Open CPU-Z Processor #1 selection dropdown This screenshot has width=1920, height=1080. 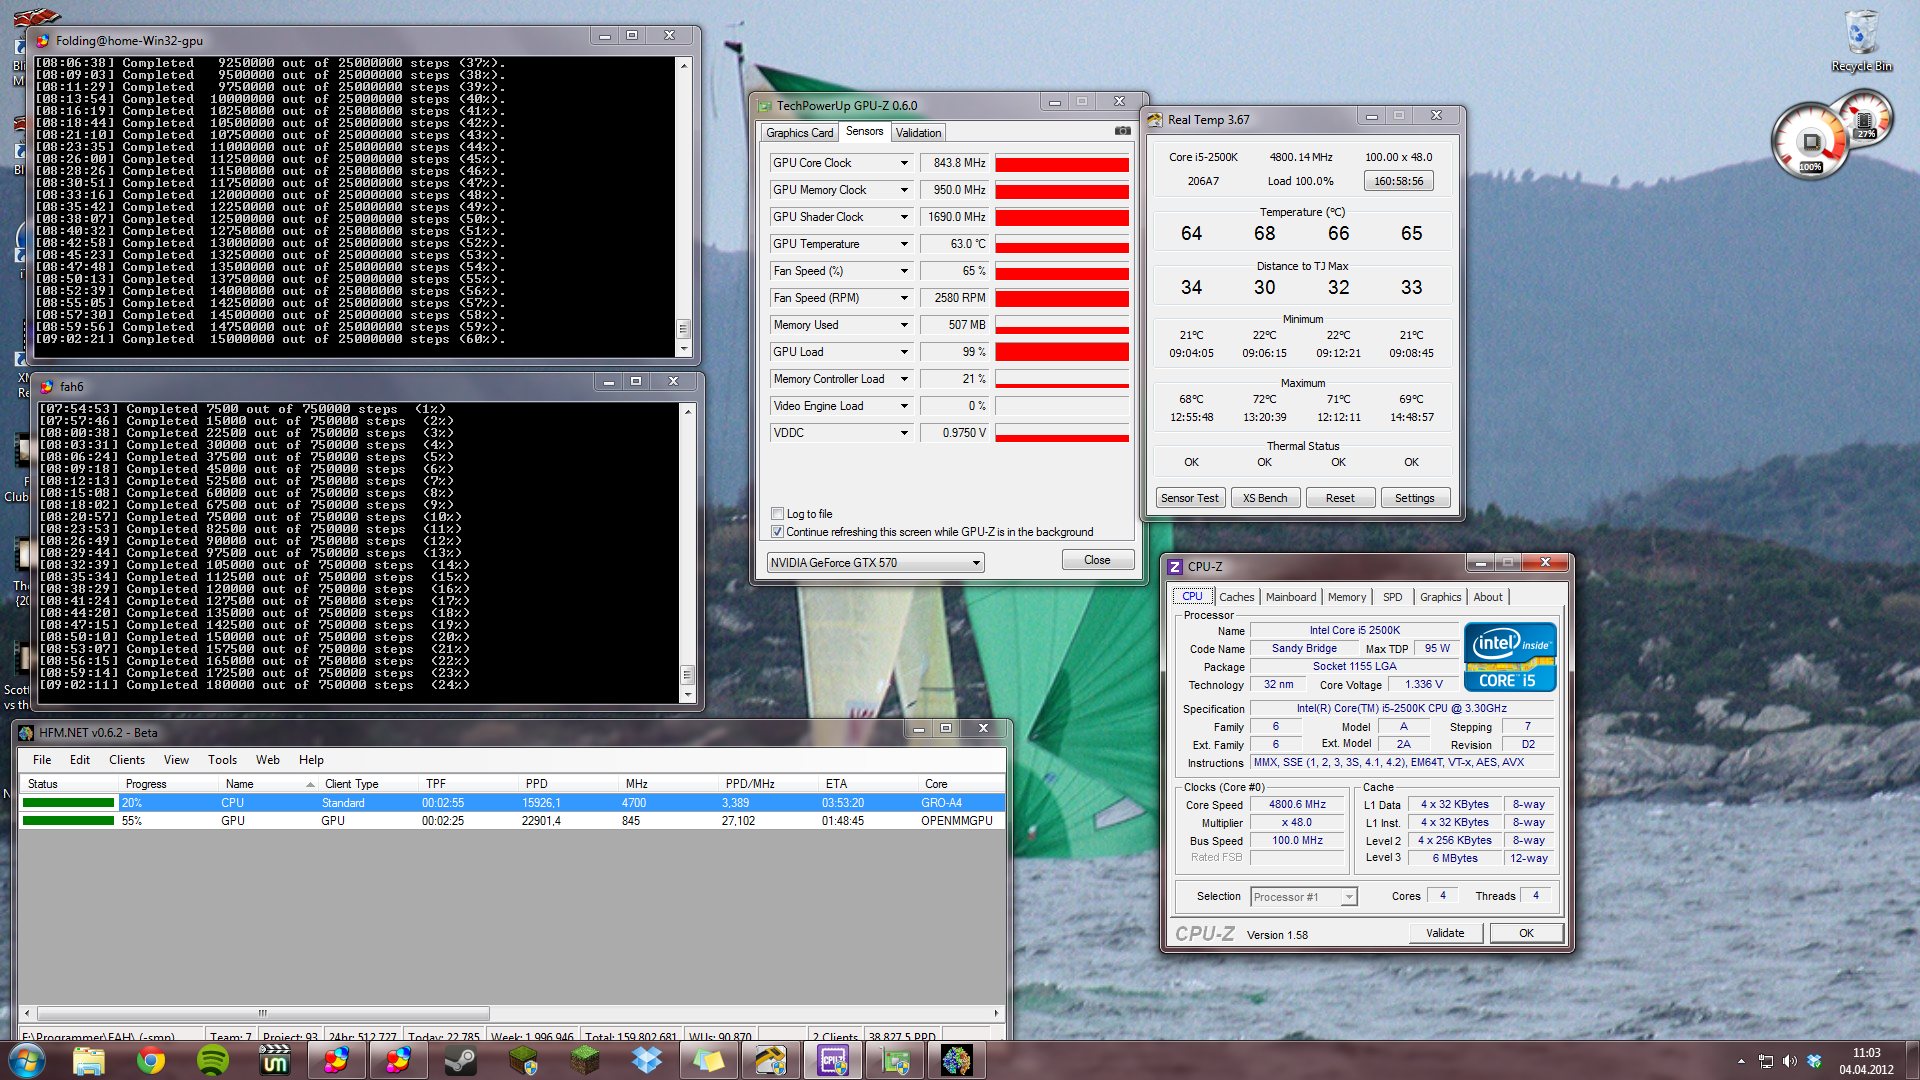coord(1304,897)
